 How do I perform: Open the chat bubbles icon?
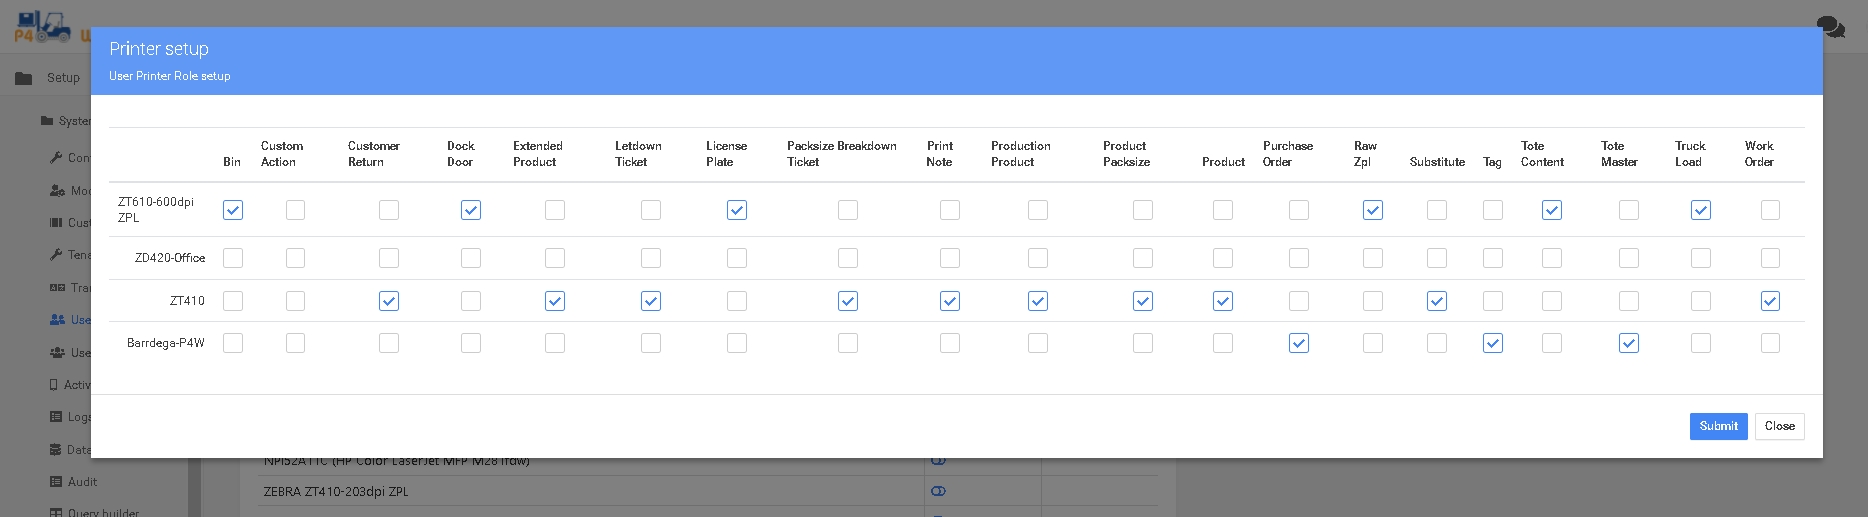pyautogui.click(x=1830, y=27)
